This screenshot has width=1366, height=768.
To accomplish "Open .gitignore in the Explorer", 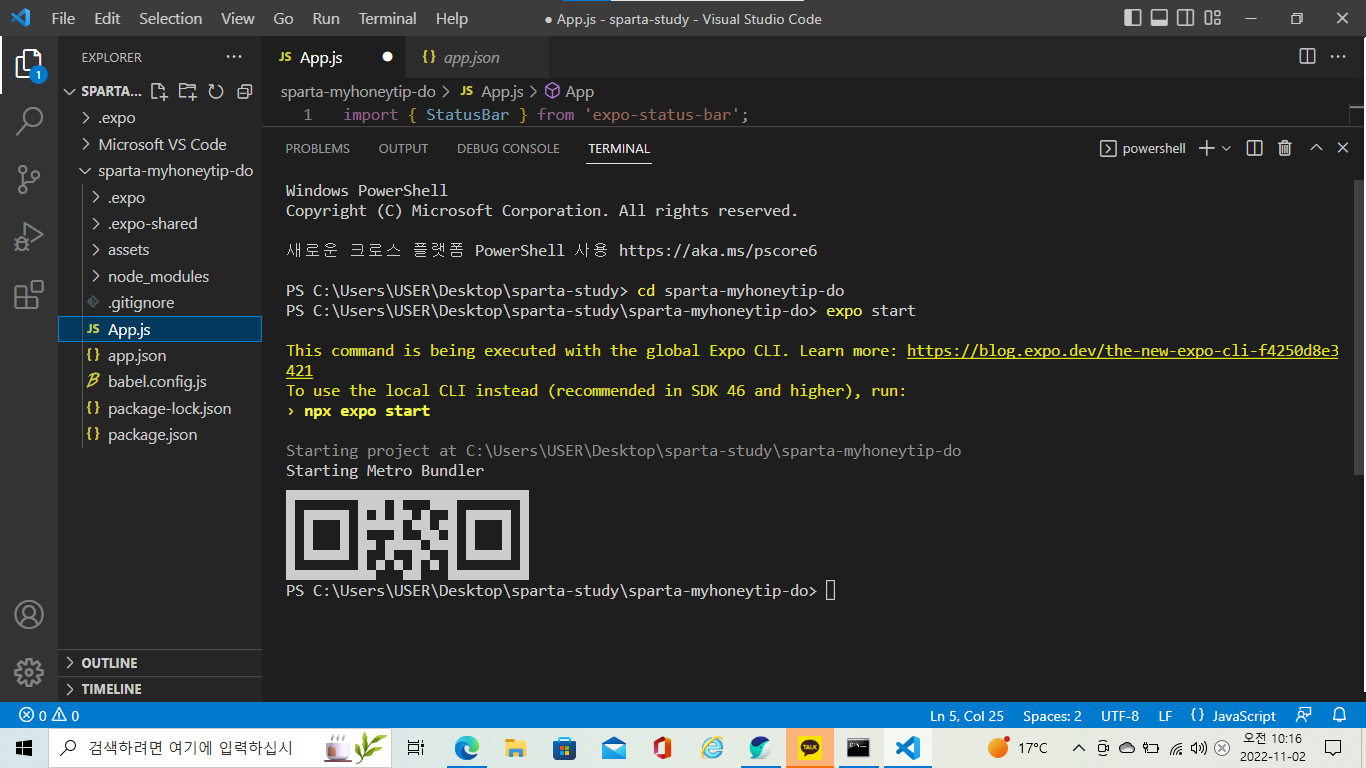I will click(x=160, y=302).
